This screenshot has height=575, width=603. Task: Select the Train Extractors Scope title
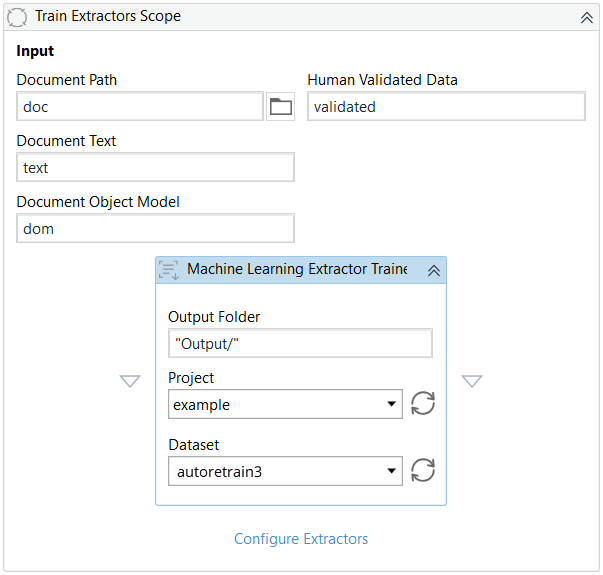pos(107,17)
